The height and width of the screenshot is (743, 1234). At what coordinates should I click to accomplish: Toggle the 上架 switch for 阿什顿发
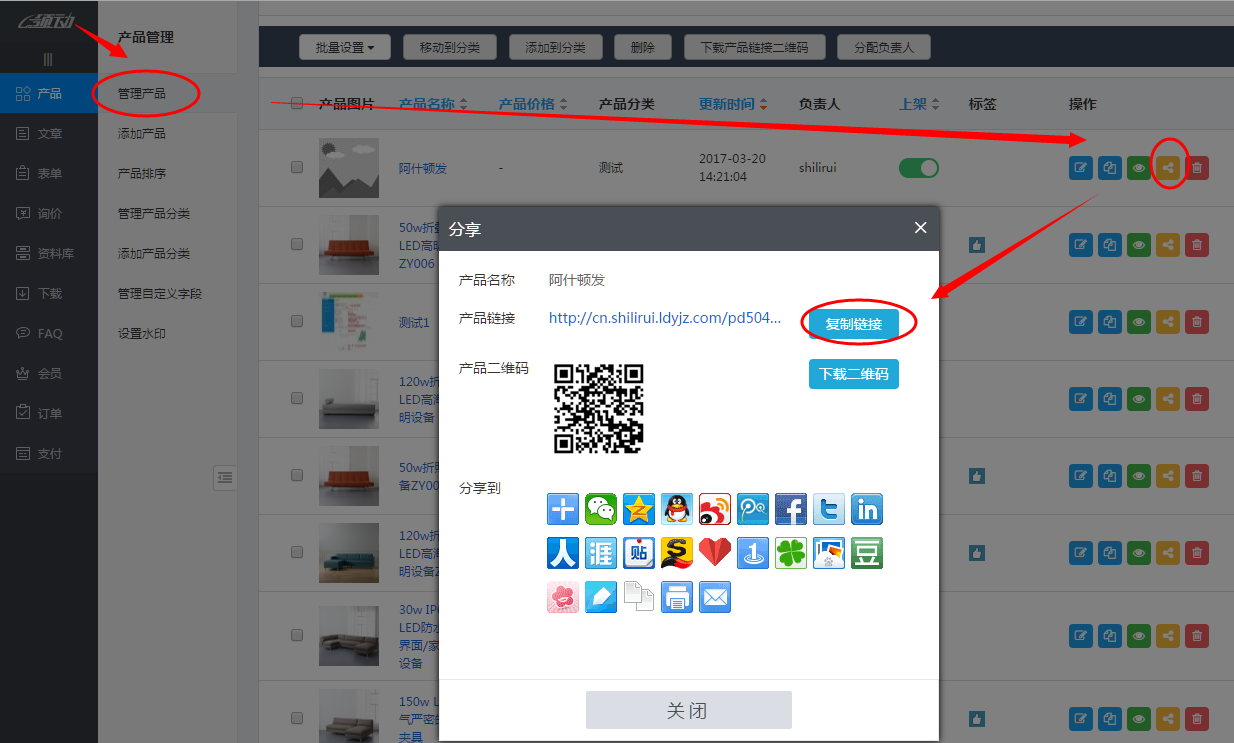coord(918,167)
